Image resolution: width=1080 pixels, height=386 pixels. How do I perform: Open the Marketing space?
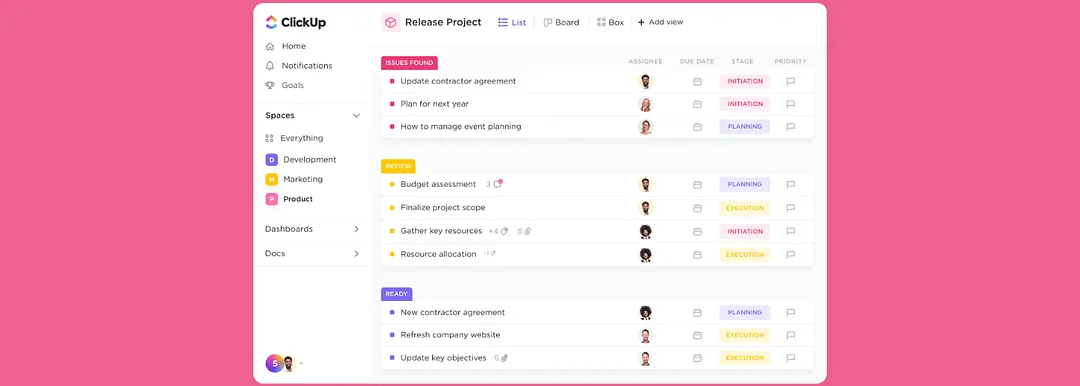pos(294,179)
